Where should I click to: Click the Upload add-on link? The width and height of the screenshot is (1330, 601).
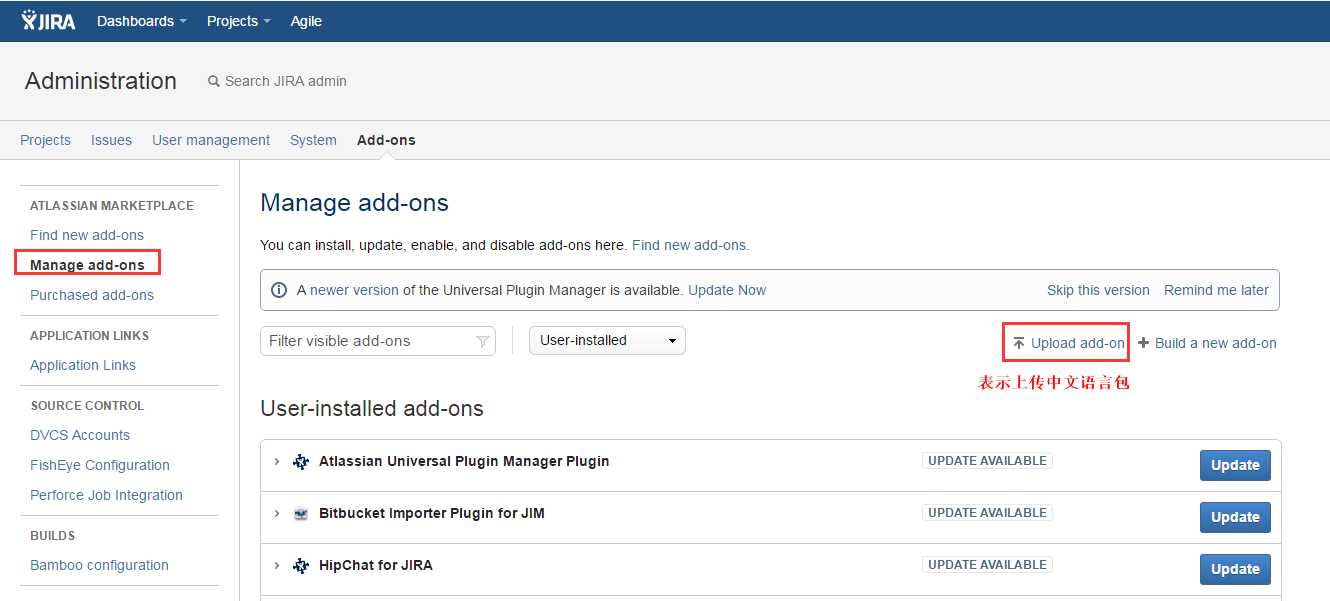(x=1078, y=343)
